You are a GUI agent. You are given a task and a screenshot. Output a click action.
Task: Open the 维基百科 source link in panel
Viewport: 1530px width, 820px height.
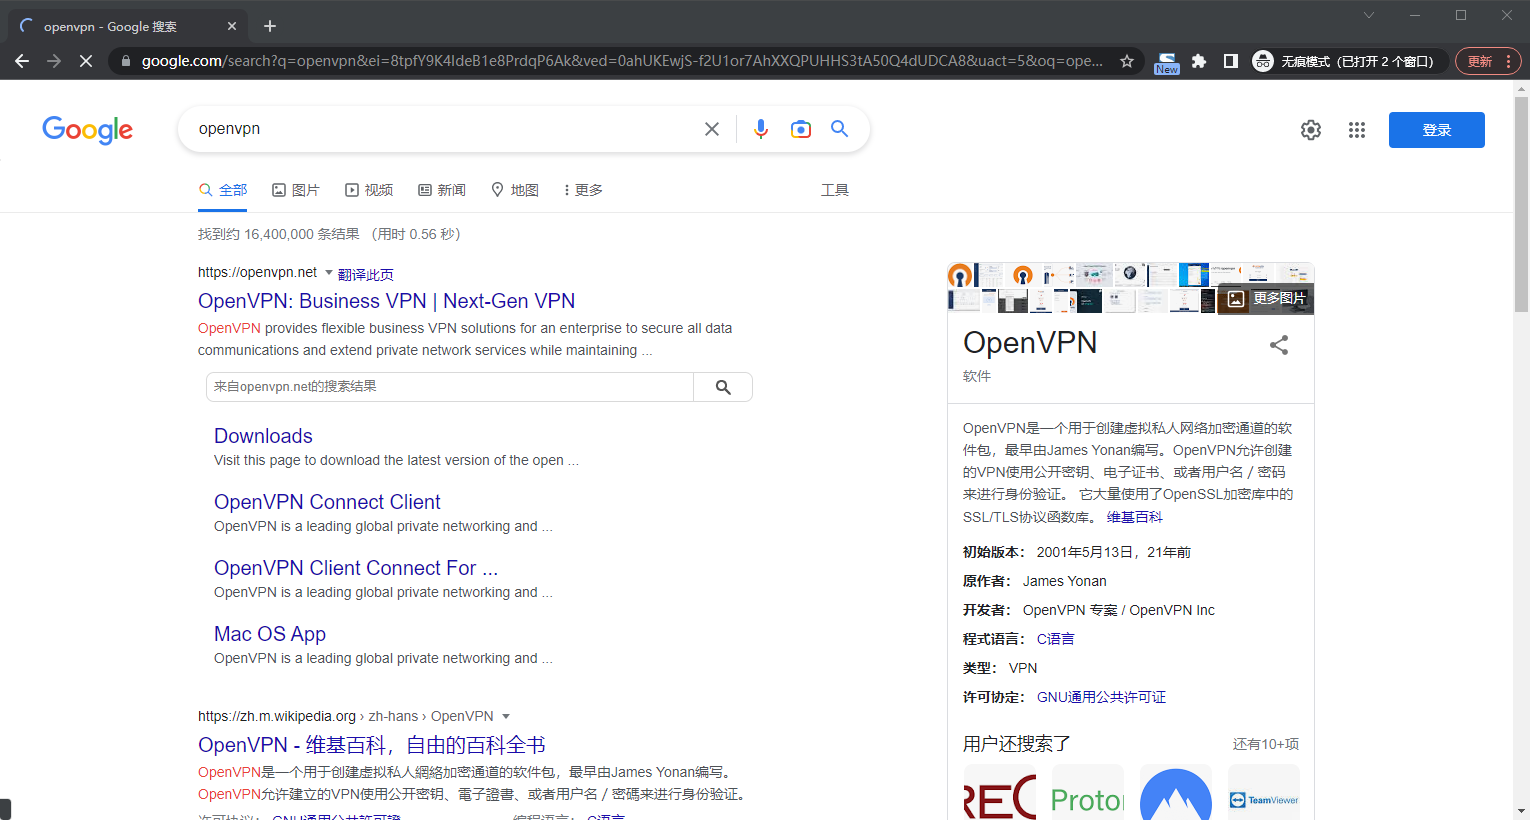tap(1135, 517)
